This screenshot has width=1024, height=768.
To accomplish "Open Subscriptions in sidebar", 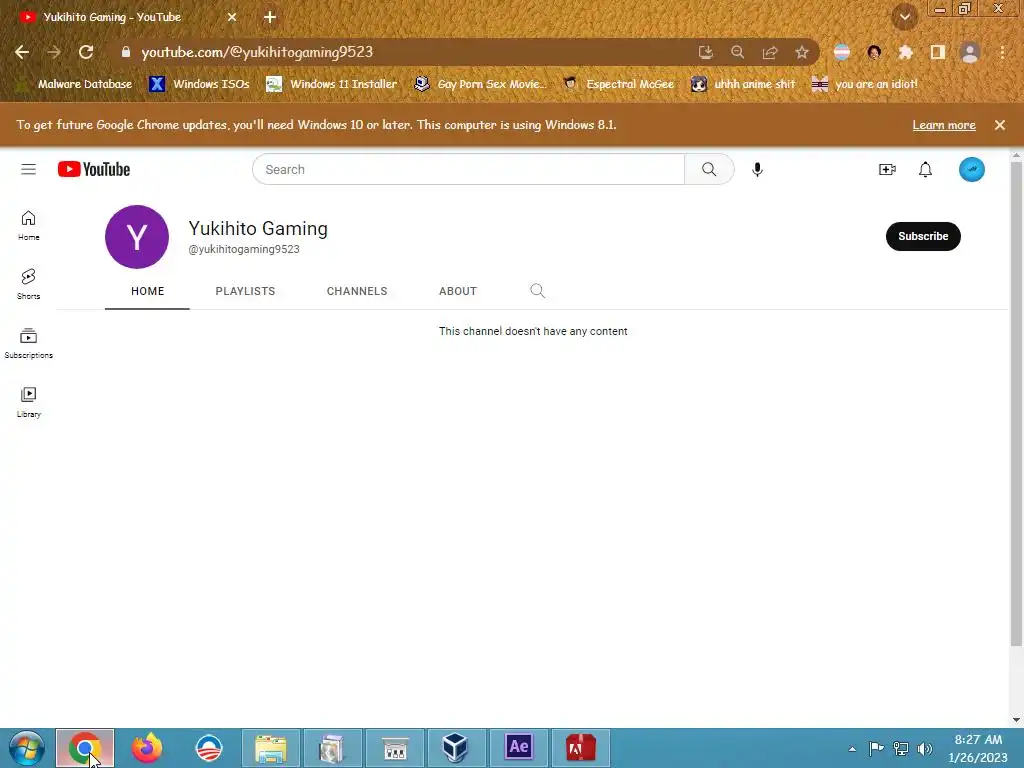I will pyautogui.click(x=28, y=344).
